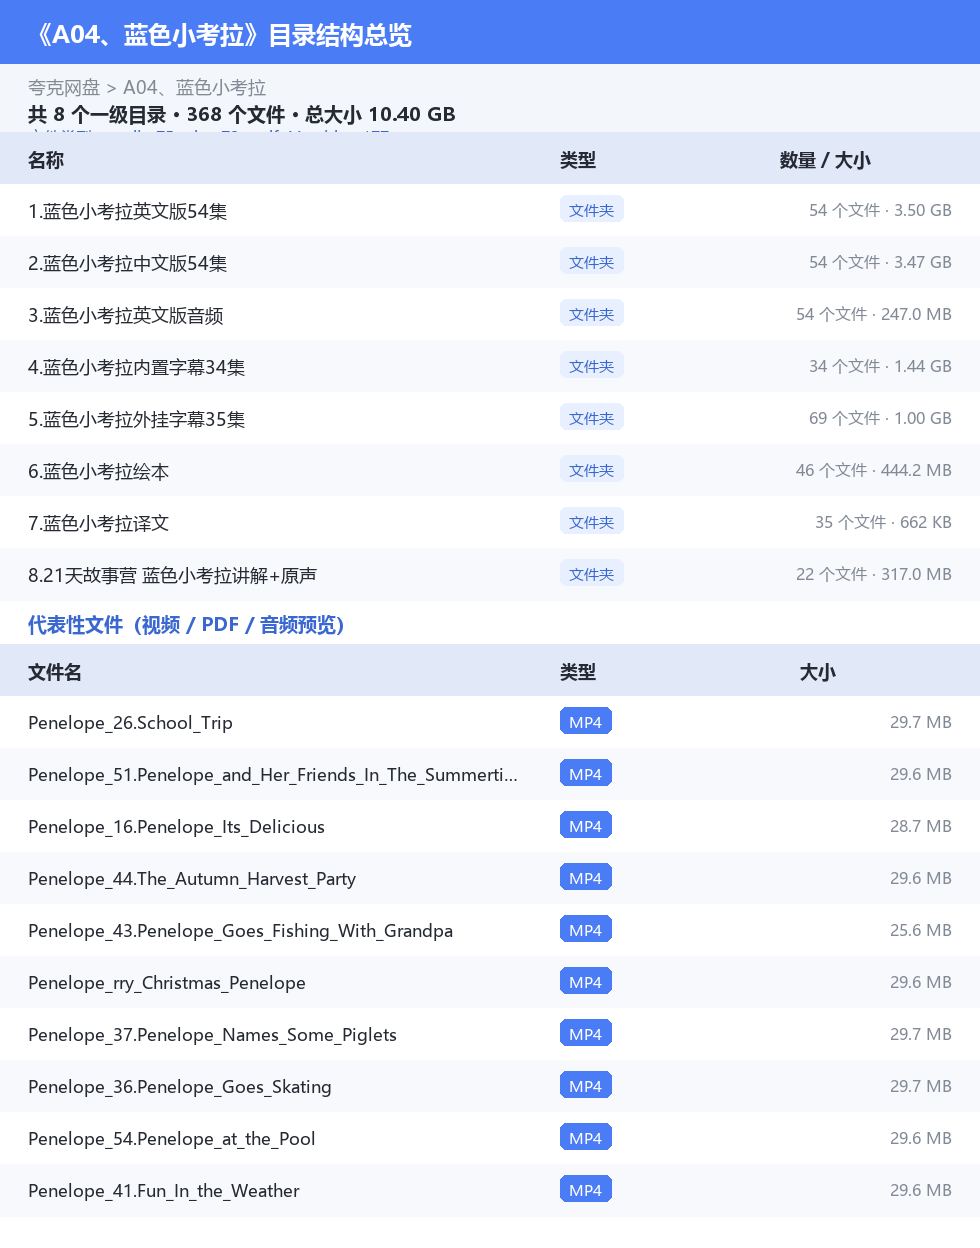Click 文件夹 tag for 英文版54集 row

click(591, 210)
